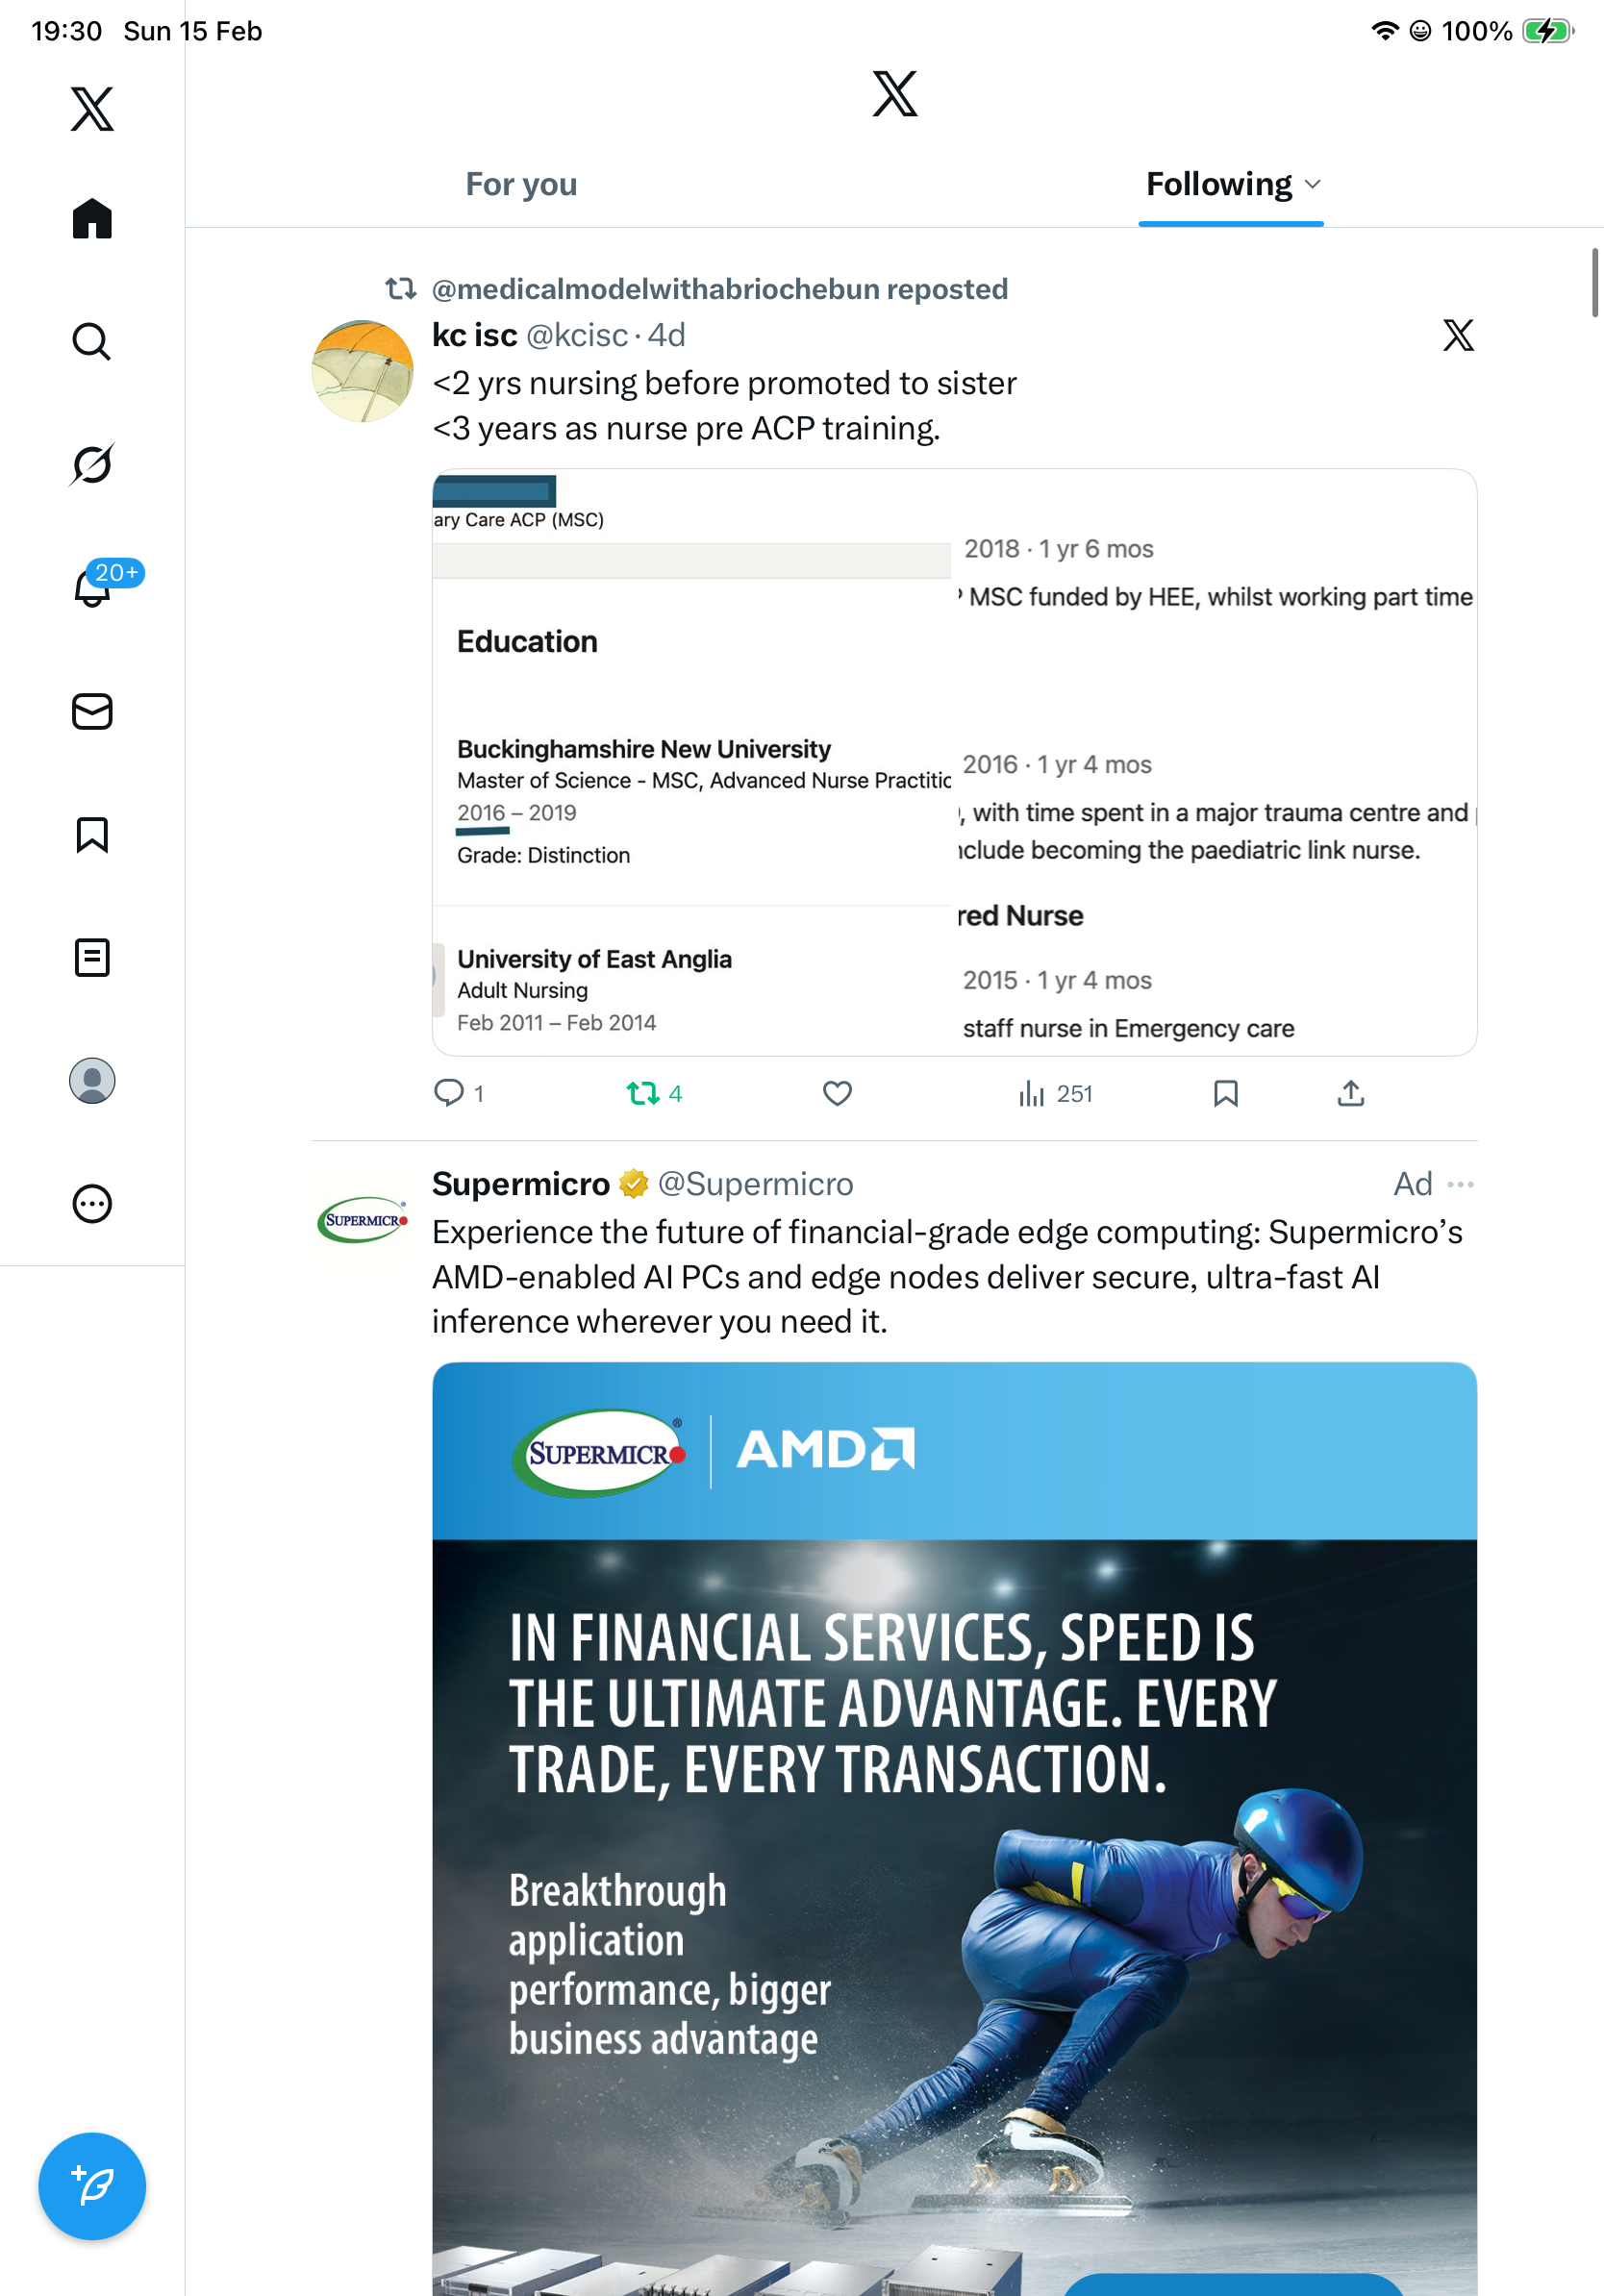
Task: Open the Profile icon in sidebar
Action: point(91,1081)
